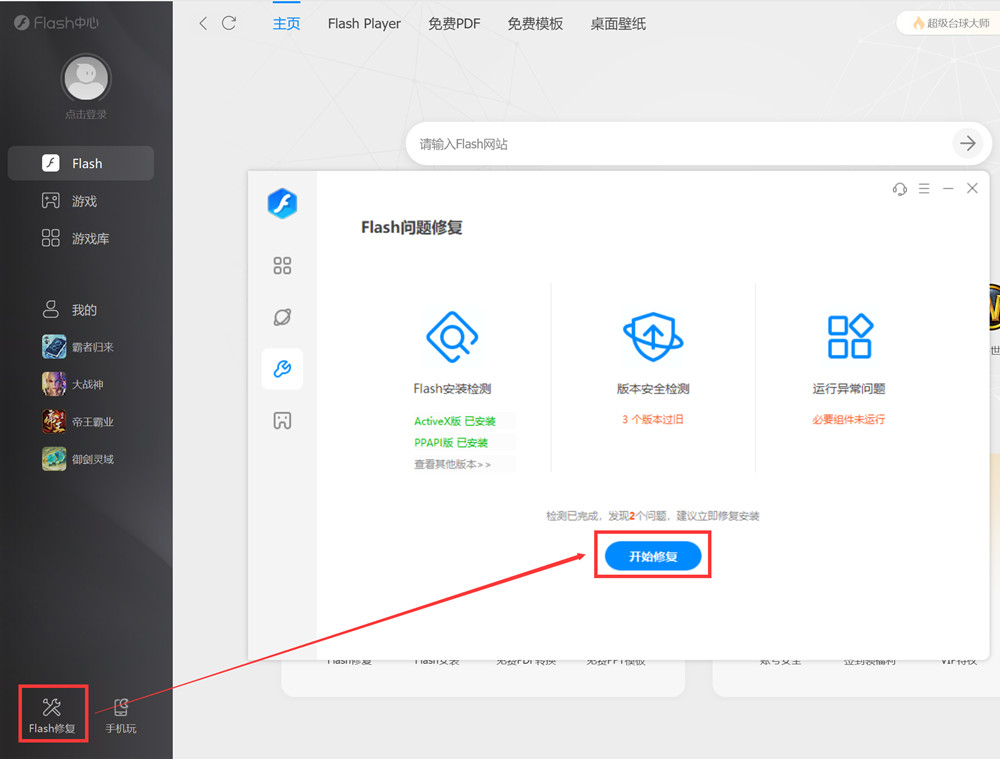Open the dialog hamburger menu icon
This screenshot has width=1000, height=759.
[924, 189]
